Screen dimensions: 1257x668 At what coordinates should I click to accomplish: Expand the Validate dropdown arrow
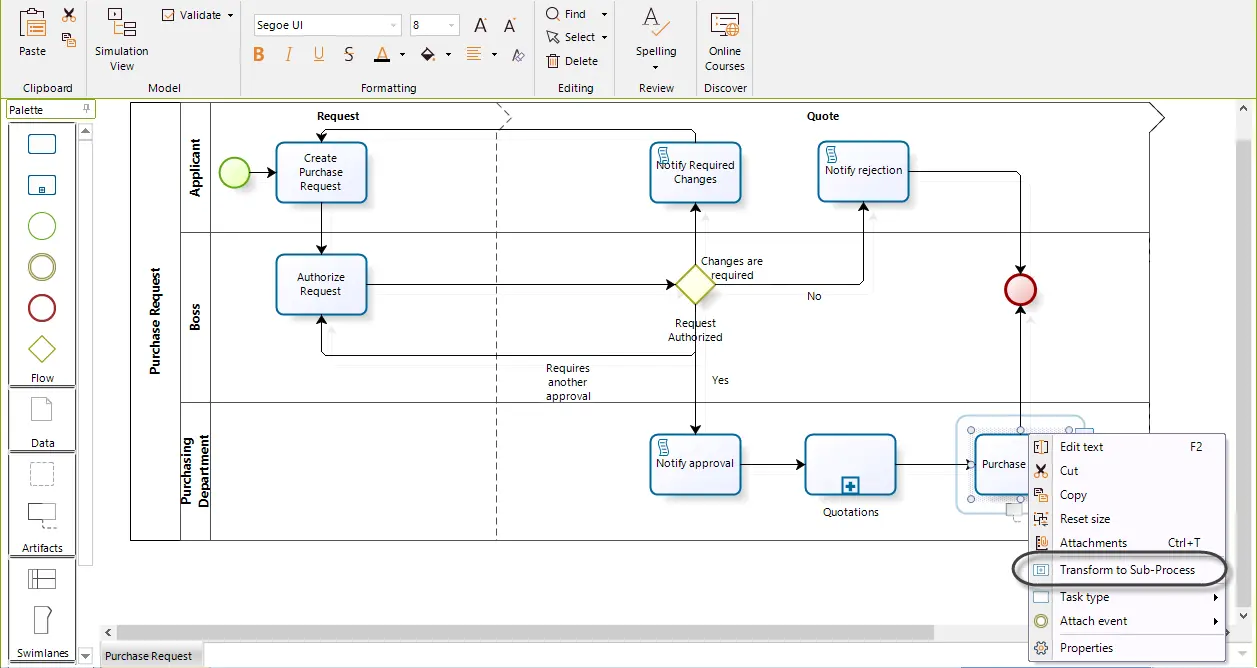(x=230, y=16)
